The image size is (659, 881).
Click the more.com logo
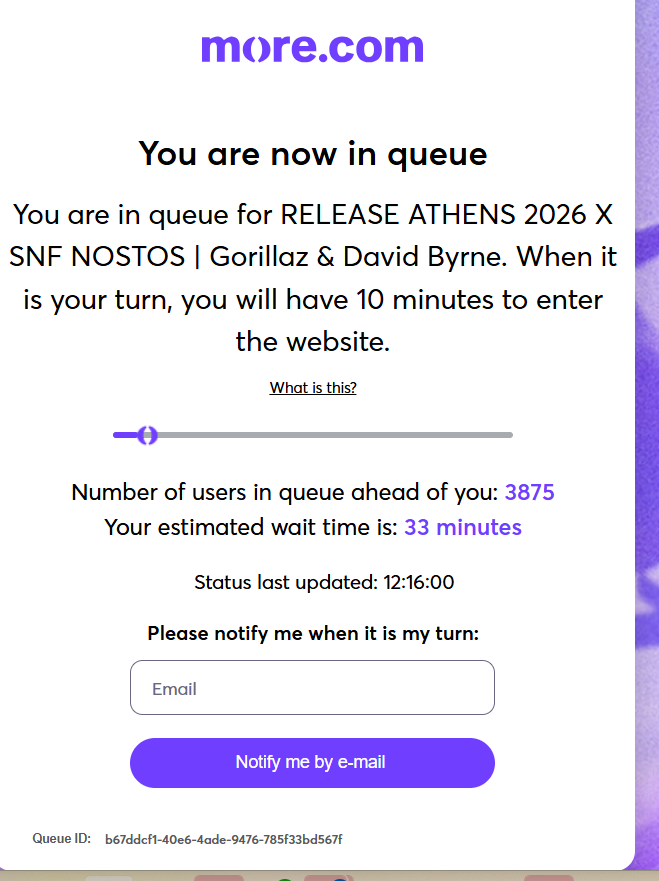click(312, 47)
